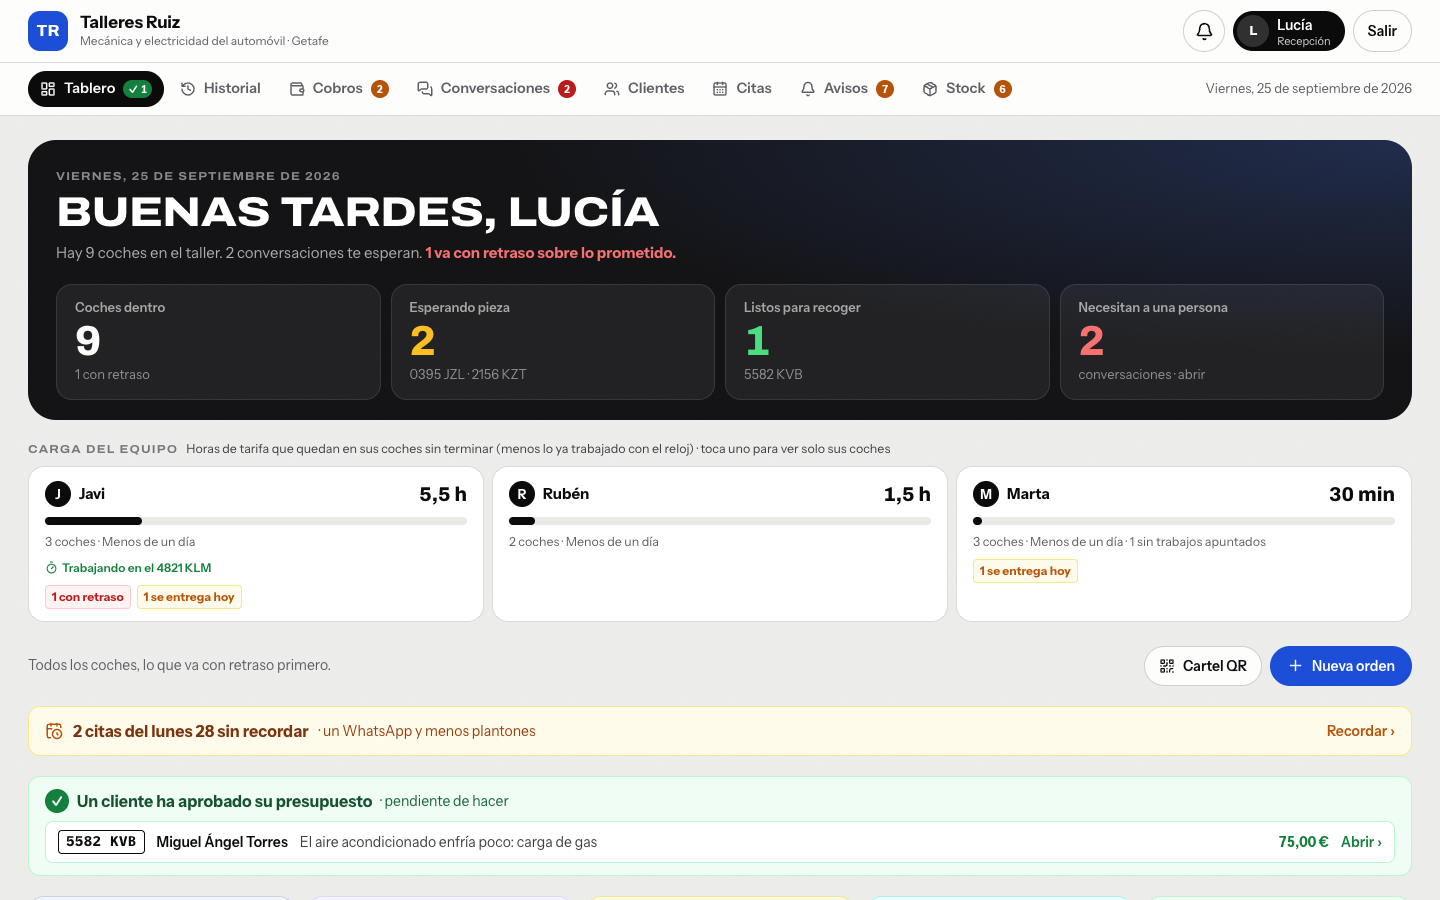Click the TR Talleres Ruiz logo
The width and height of the screenshot is (1440, 900).
48,31
